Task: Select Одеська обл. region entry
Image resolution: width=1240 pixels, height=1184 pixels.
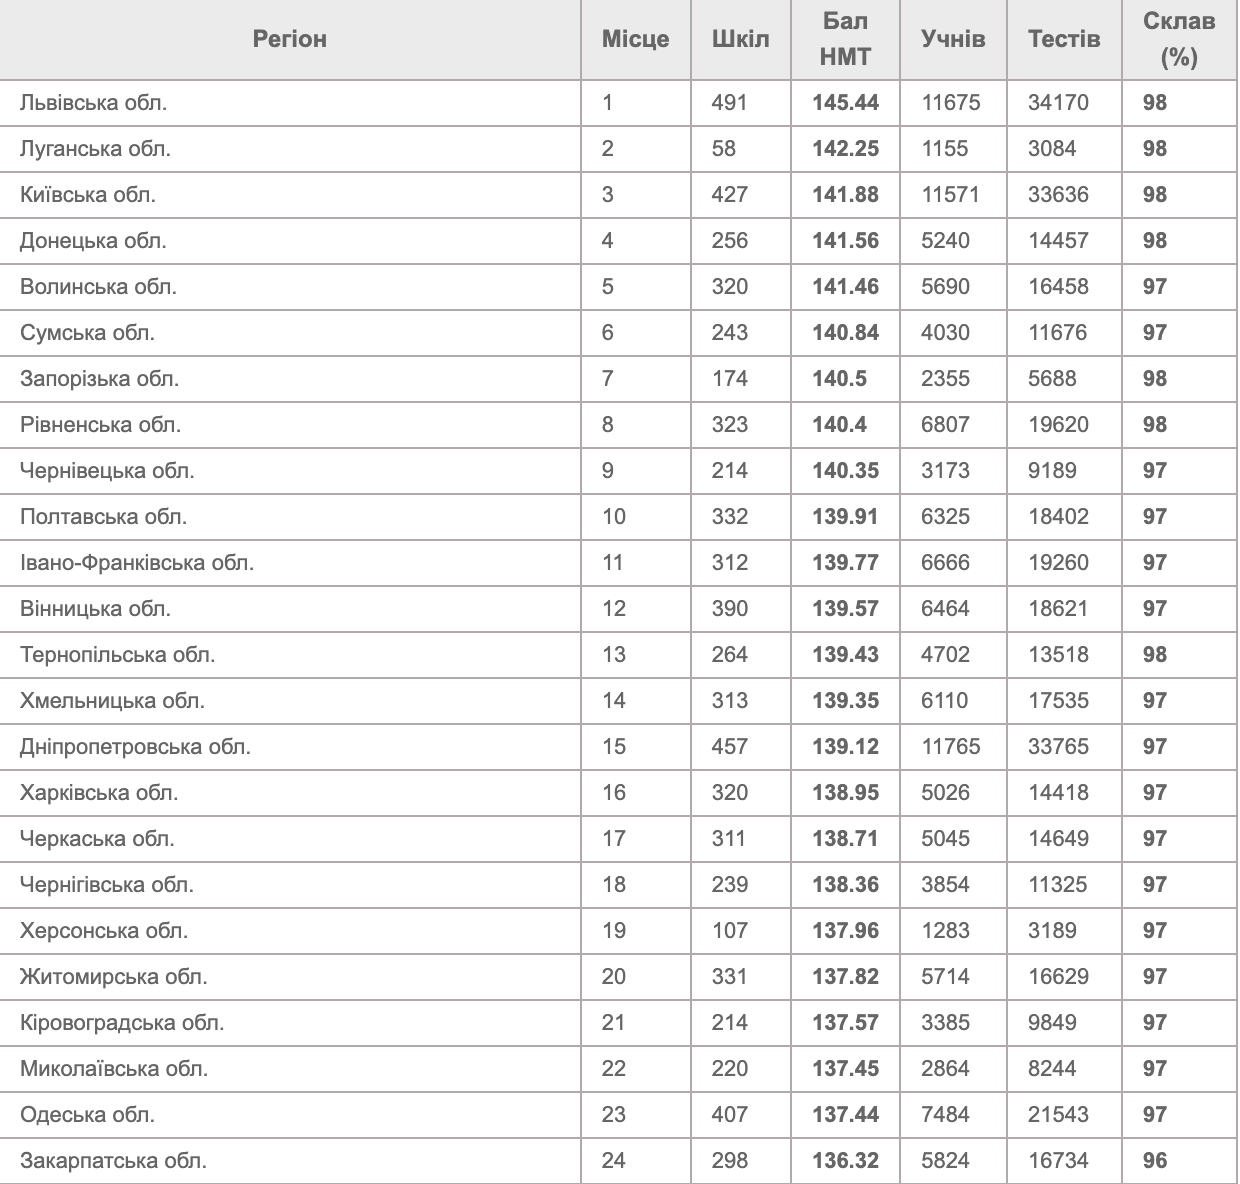Action: [87, 1114]
